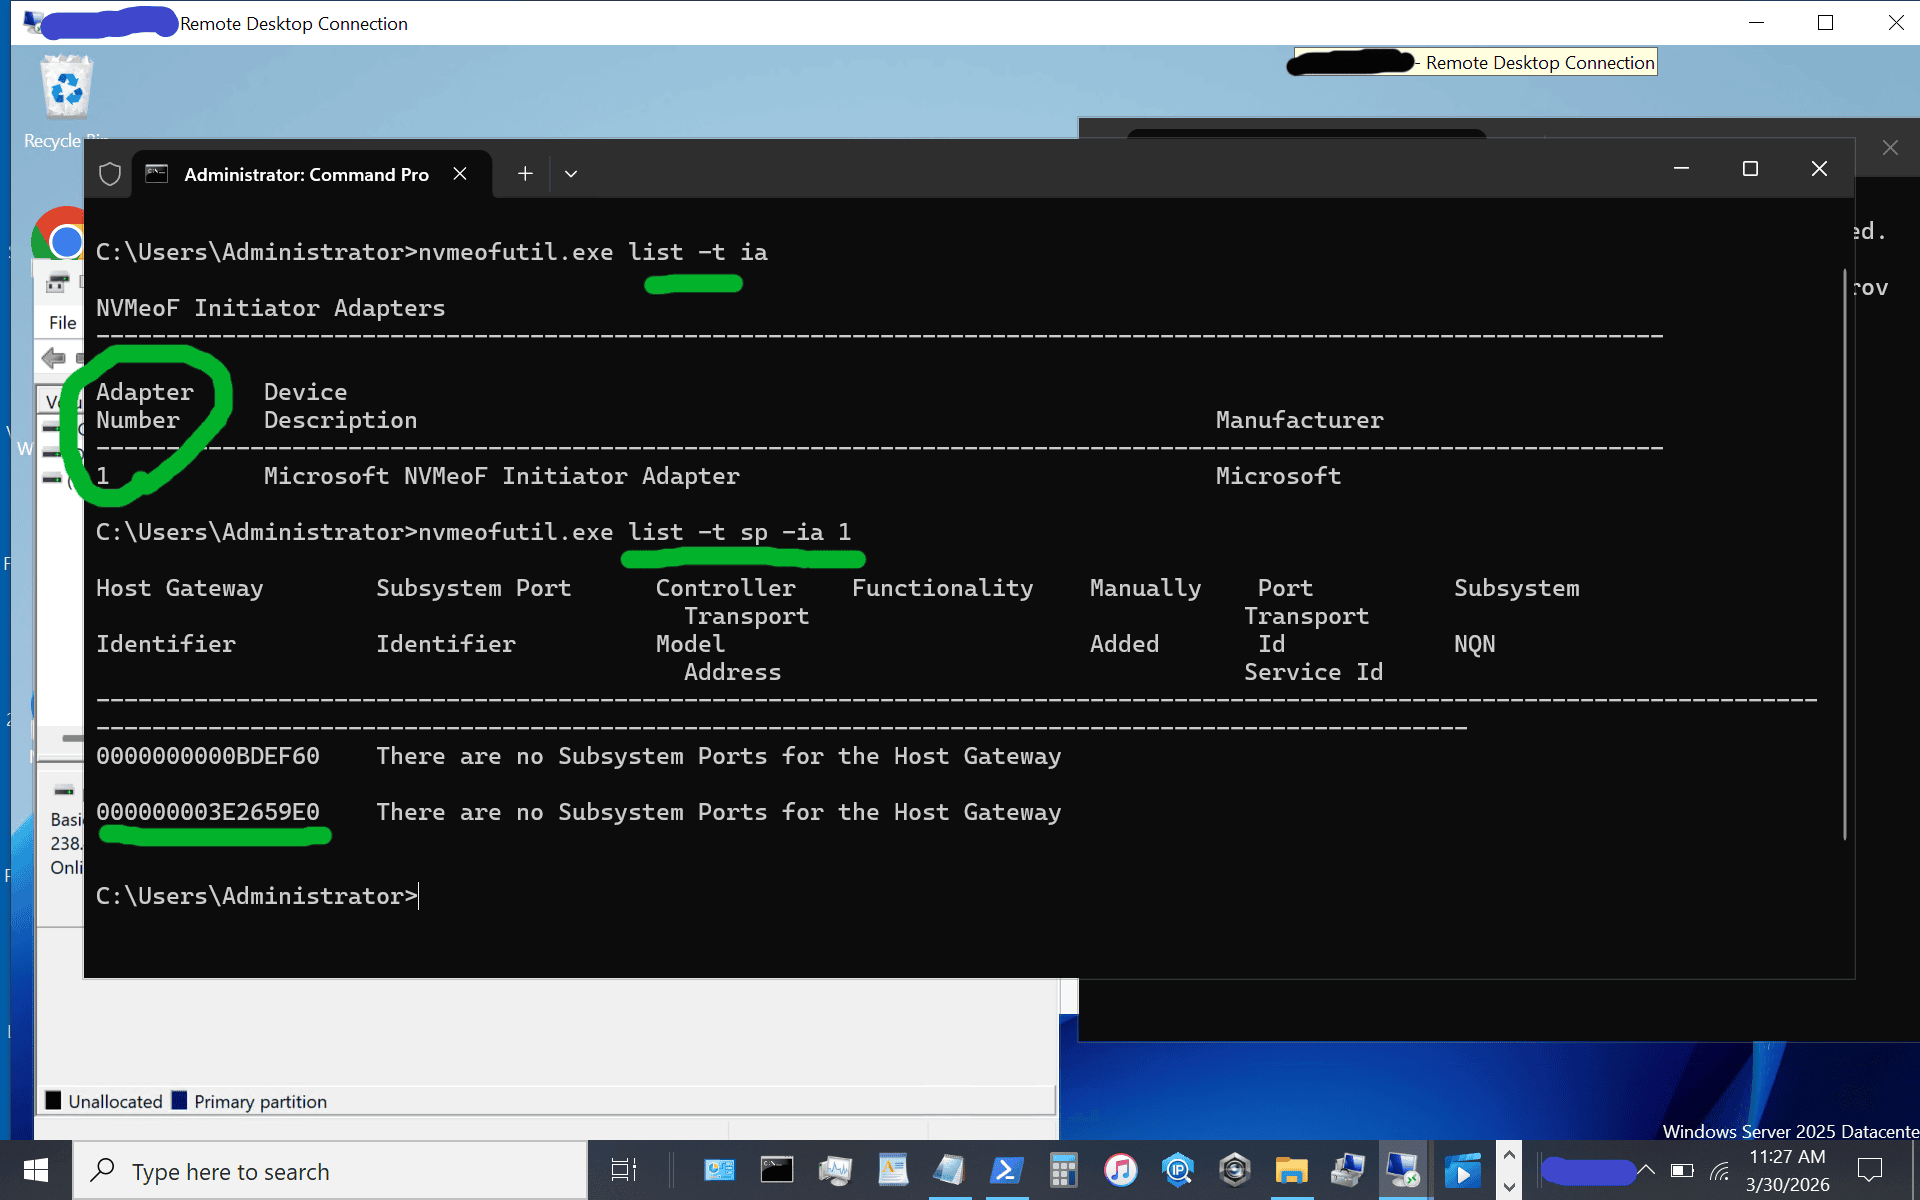Click the Unallocated legend label

115,1101
